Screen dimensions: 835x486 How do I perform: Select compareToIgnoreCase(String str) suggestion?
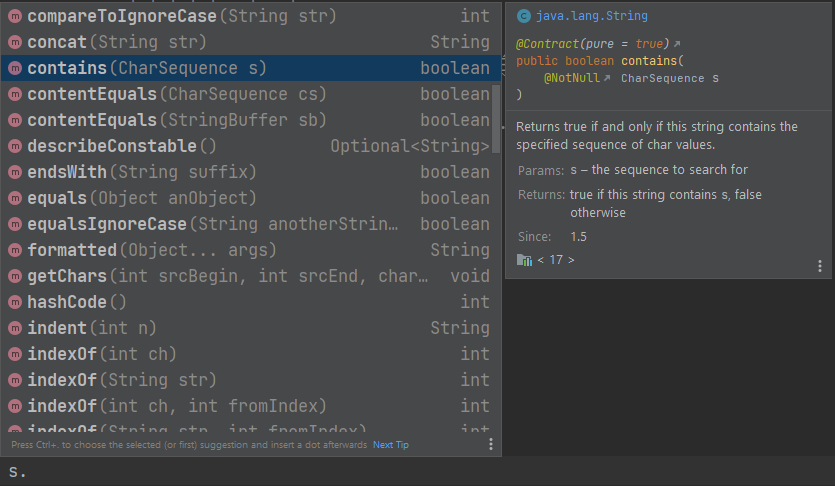pyautogui.click(x=250, y=16)
